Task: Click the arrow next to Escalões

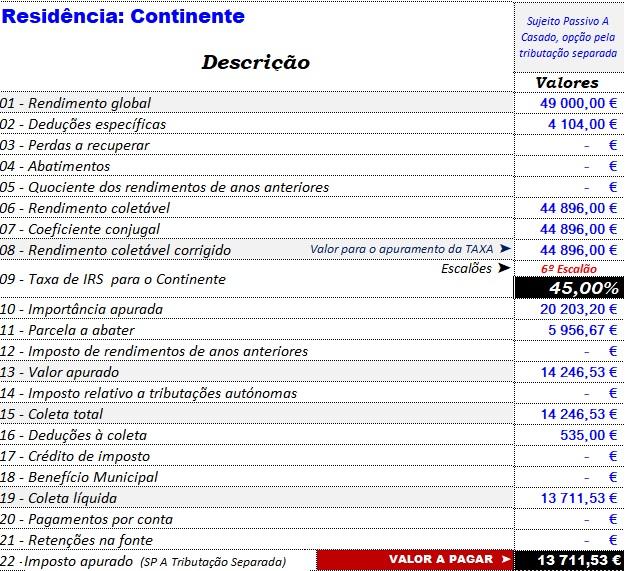Action: (503, 269)
